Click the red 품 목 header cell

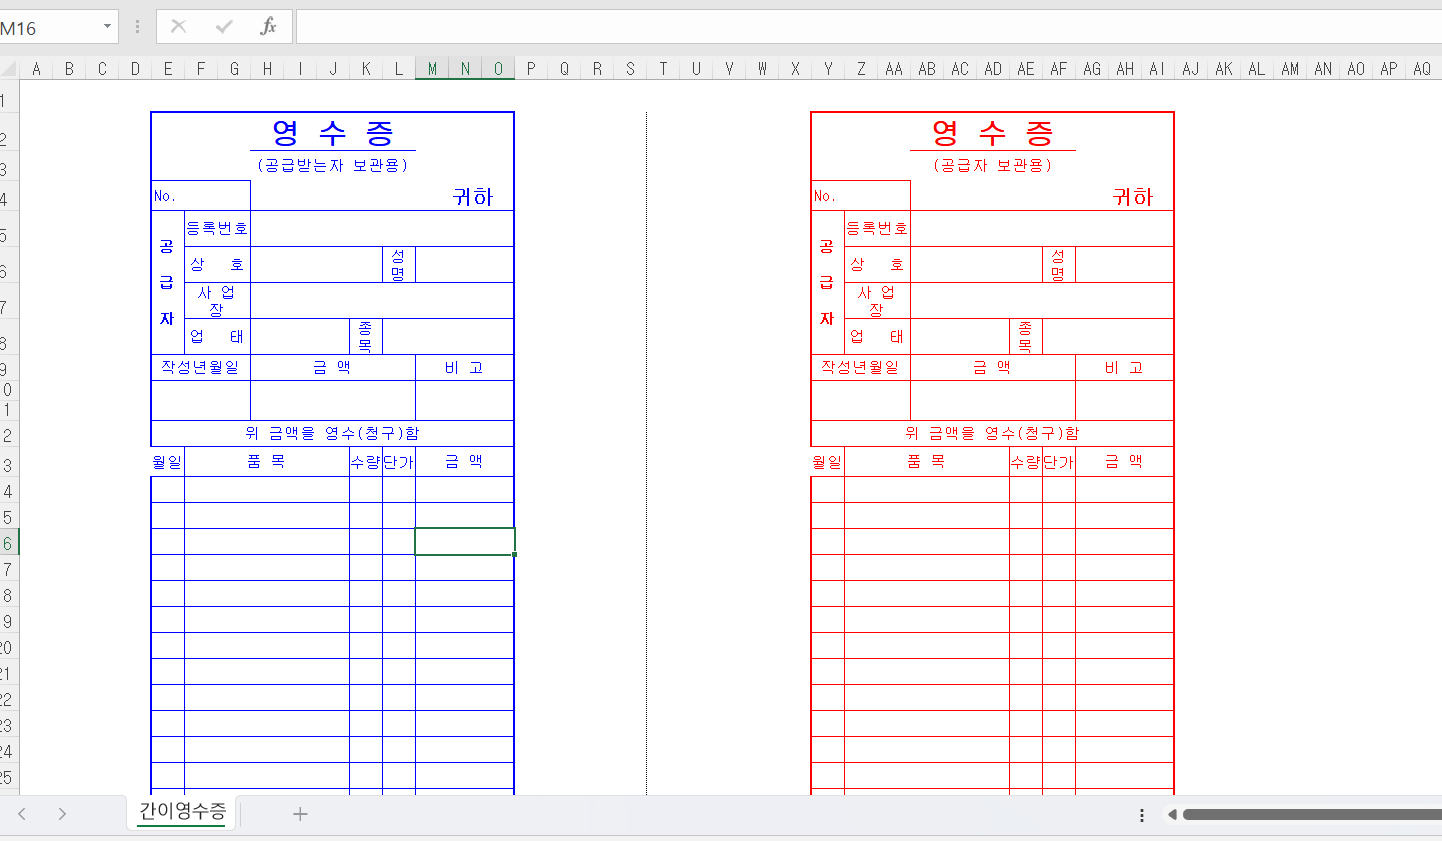tap(926, 461)
